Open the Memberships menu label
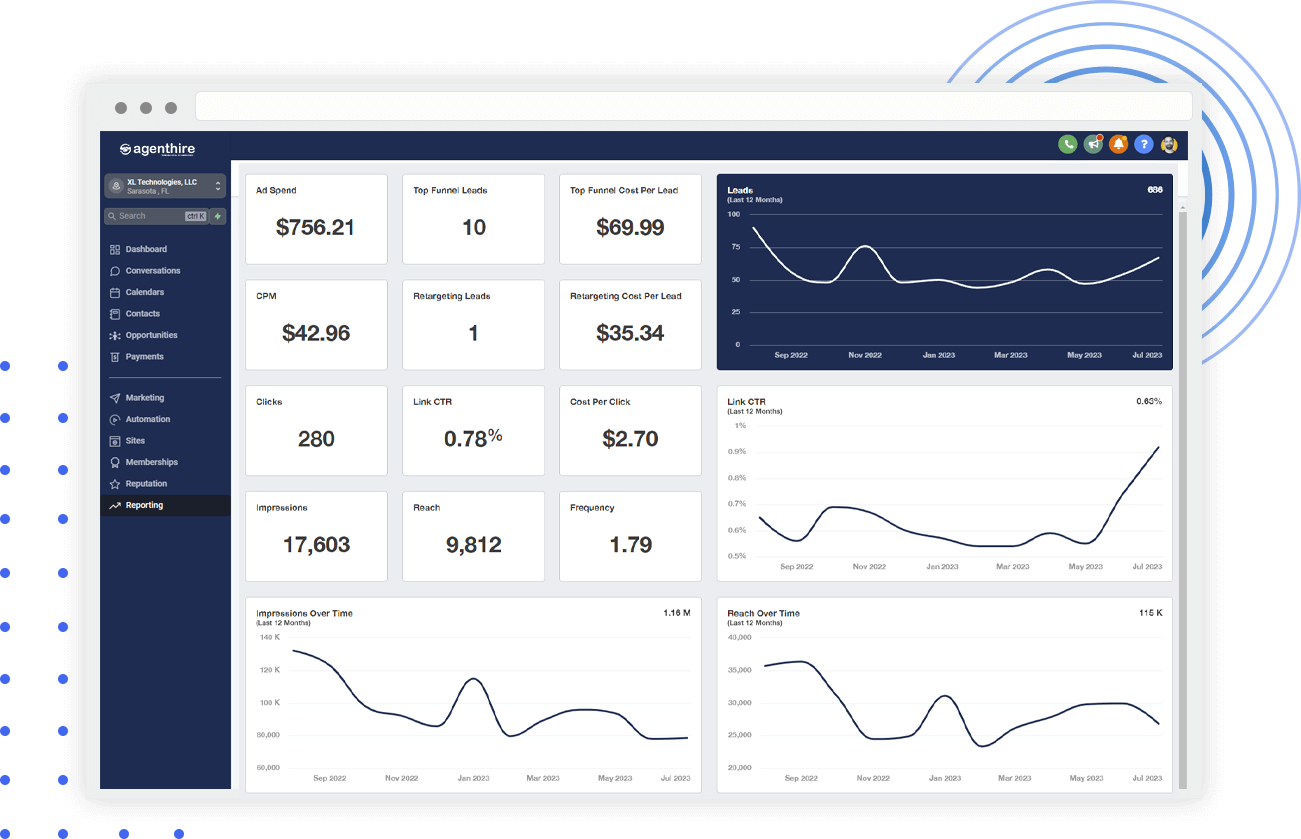 (x=152, y=463)
